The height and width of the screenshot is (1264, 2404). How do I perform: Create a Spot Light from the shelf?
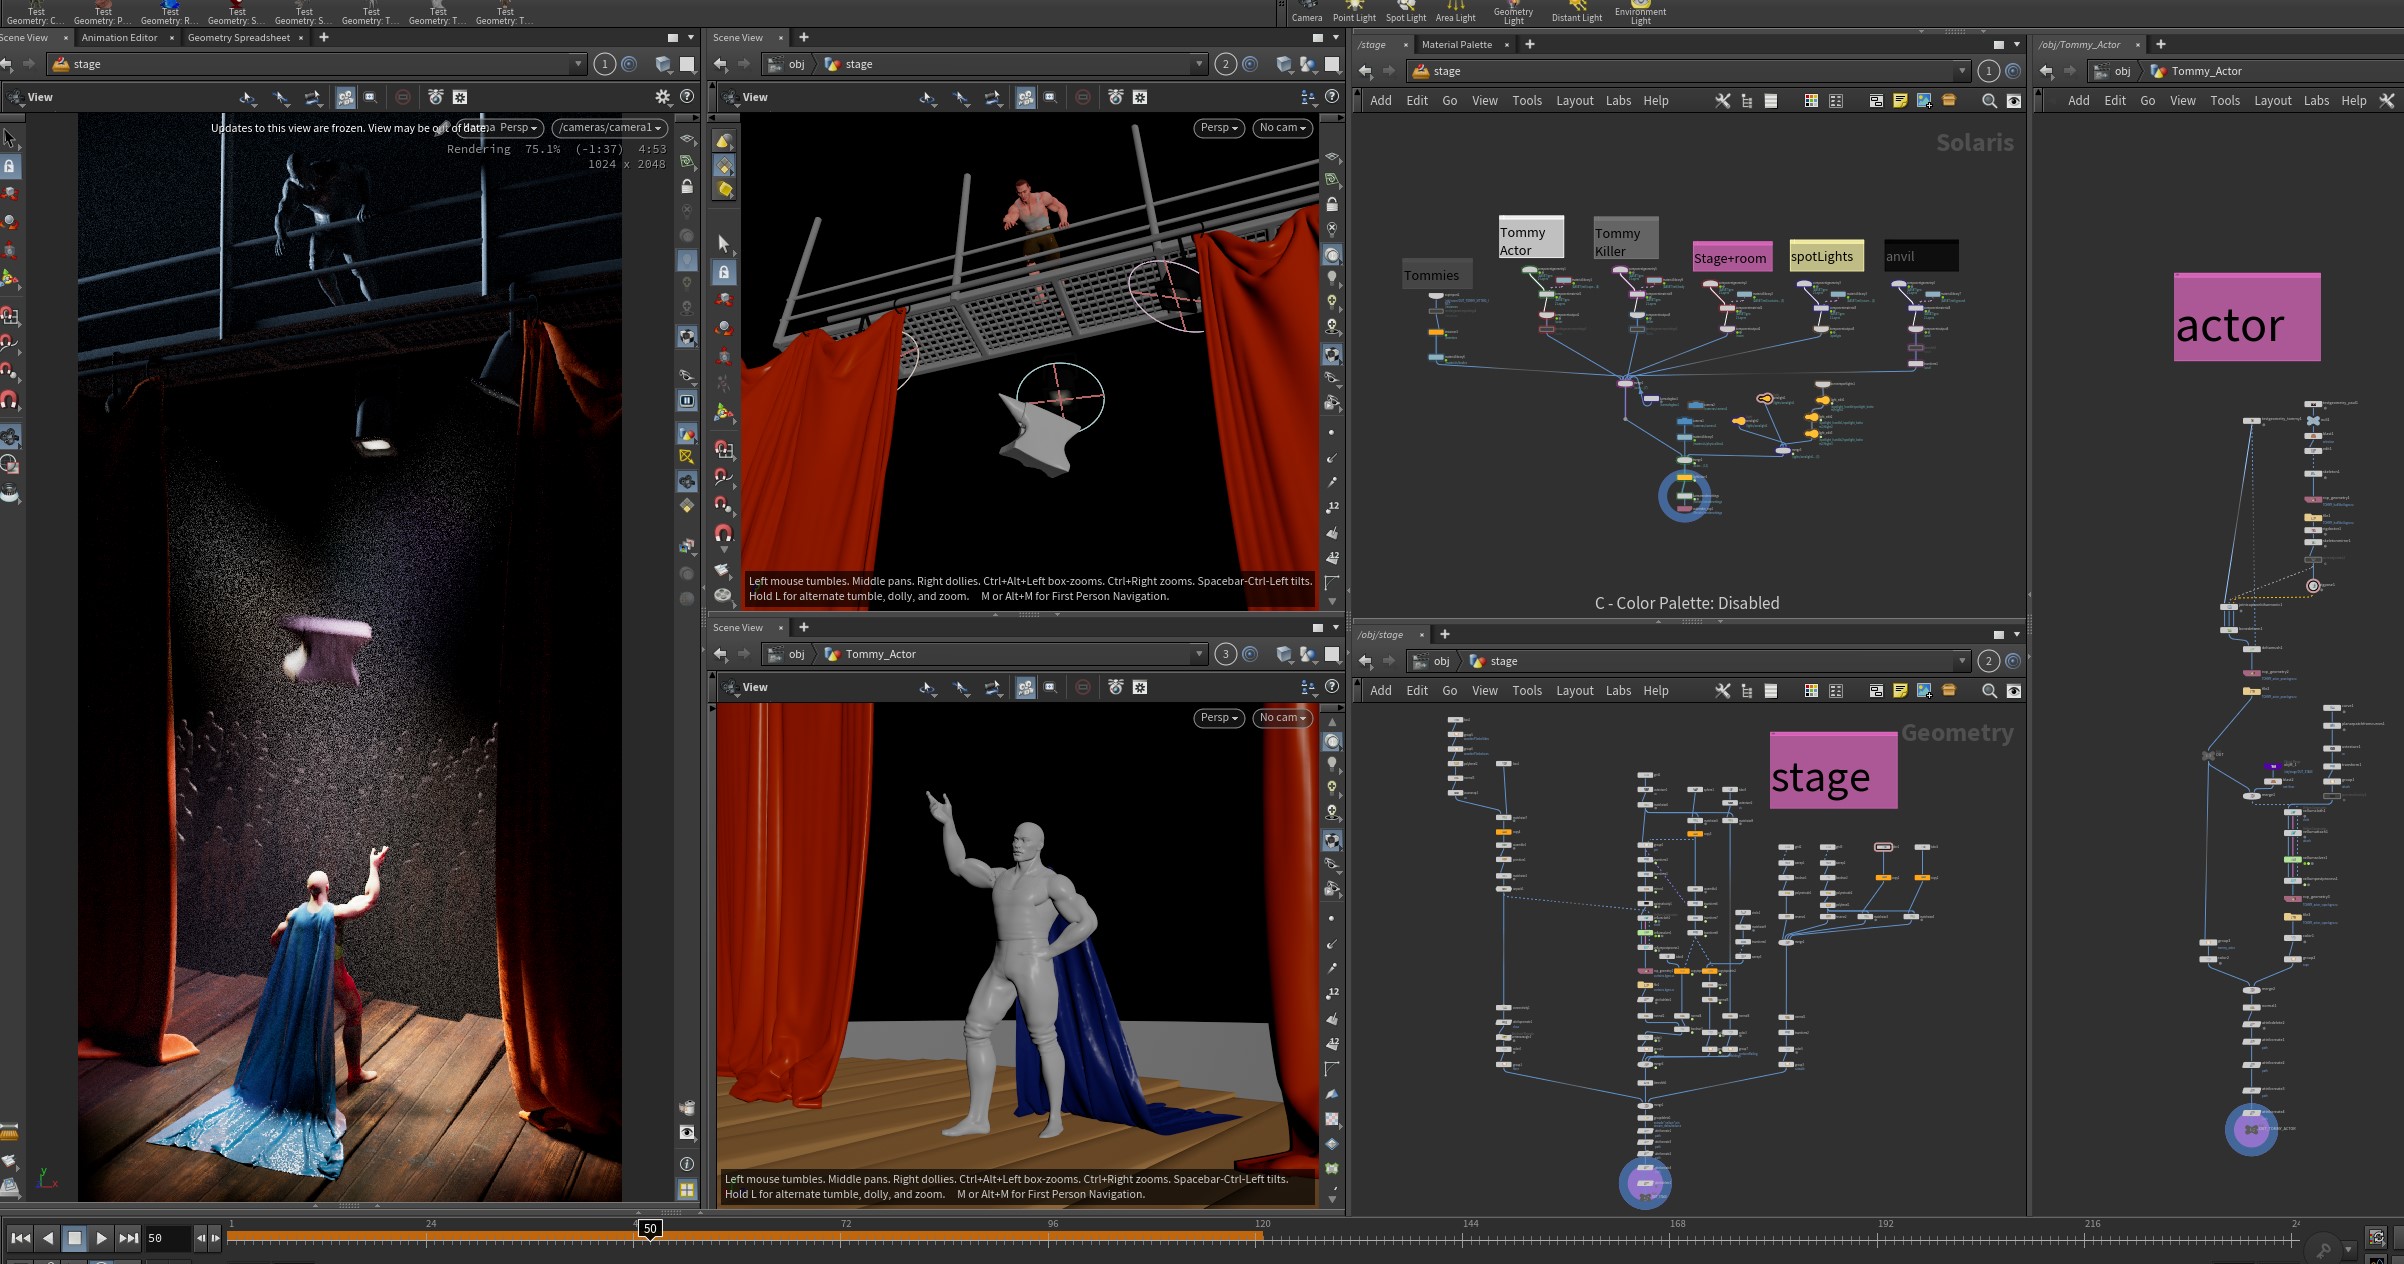pyautogui.click(x=1406, y=12)
